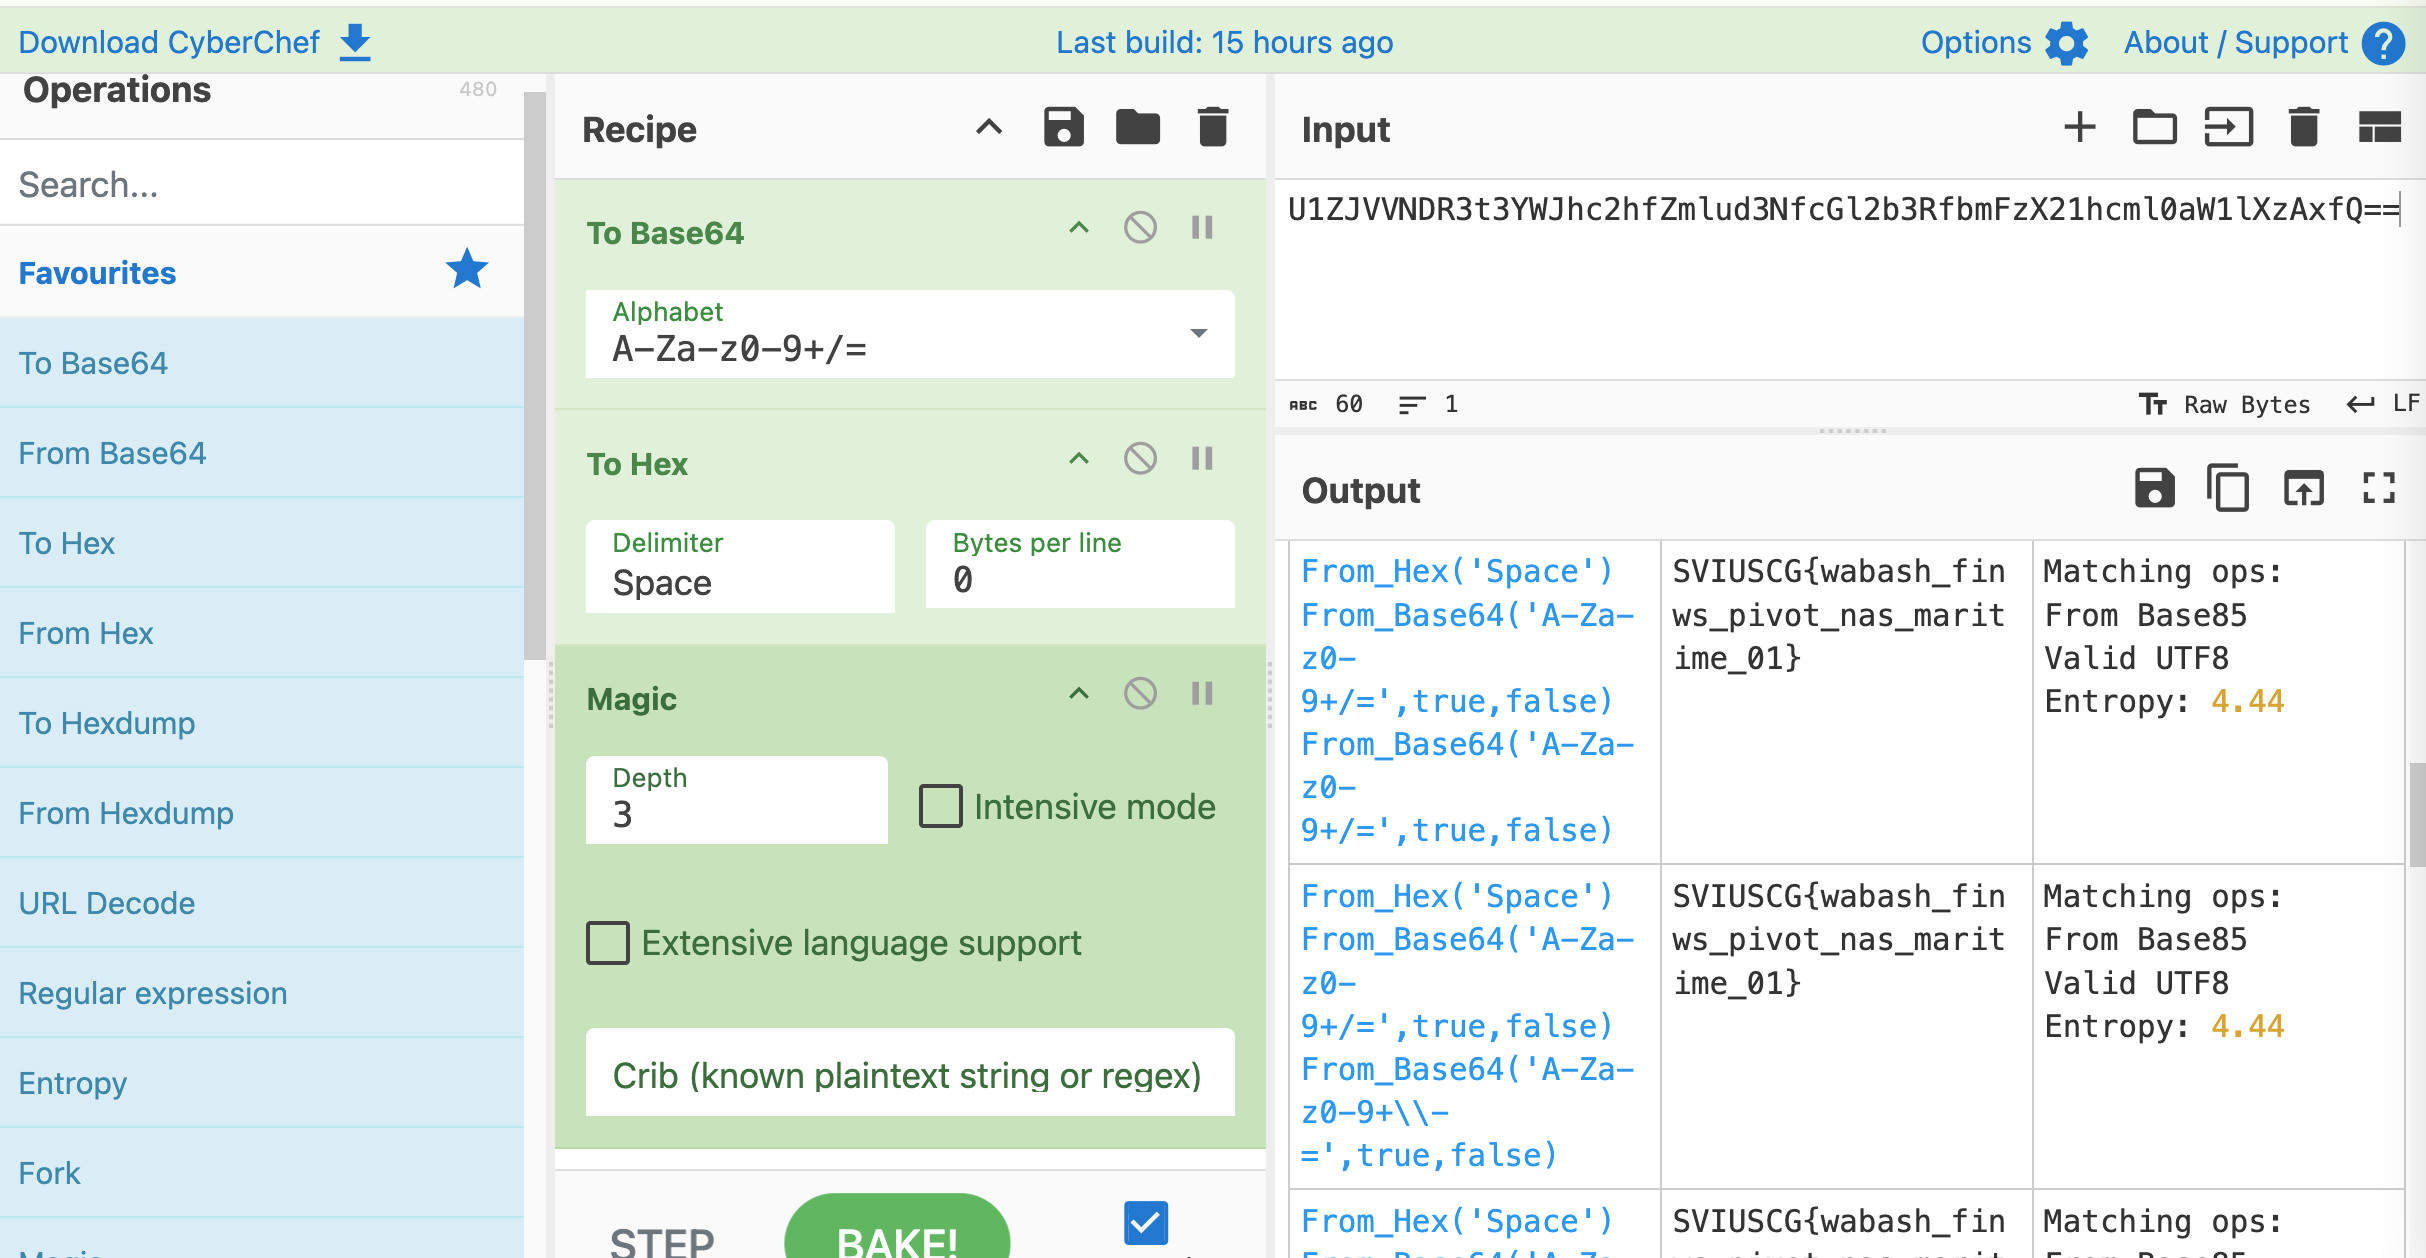The height and width of the screenshot is (1258, 2426).
Task: Open the Options link
Action: [1976, 42]
